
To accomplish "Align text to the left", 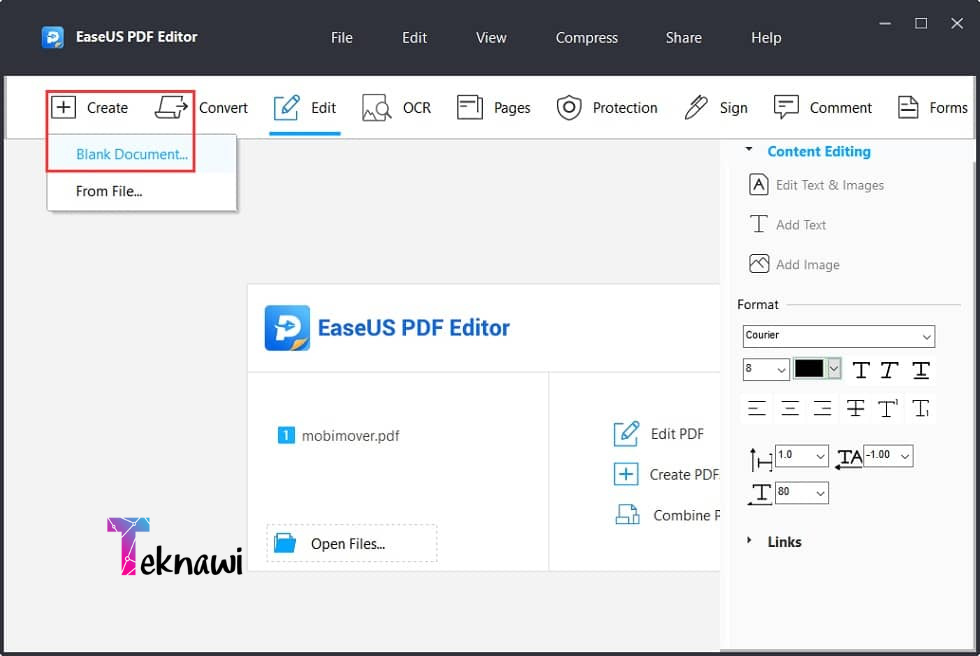I will (x=757, y=409).
